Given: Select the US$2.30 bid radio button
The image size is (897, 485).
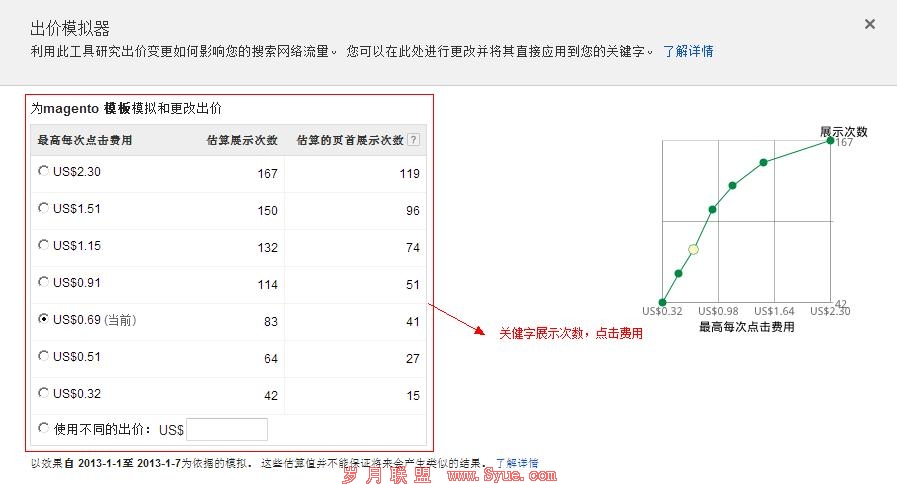Looking at the screenshot, I should click(43, 171).
